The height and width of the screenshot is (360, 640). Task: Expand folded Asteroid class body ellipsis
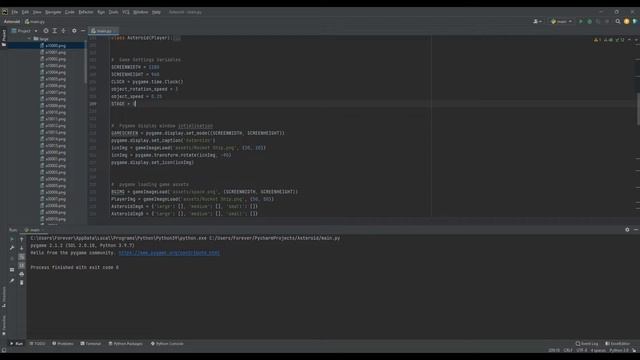[177, 38]
